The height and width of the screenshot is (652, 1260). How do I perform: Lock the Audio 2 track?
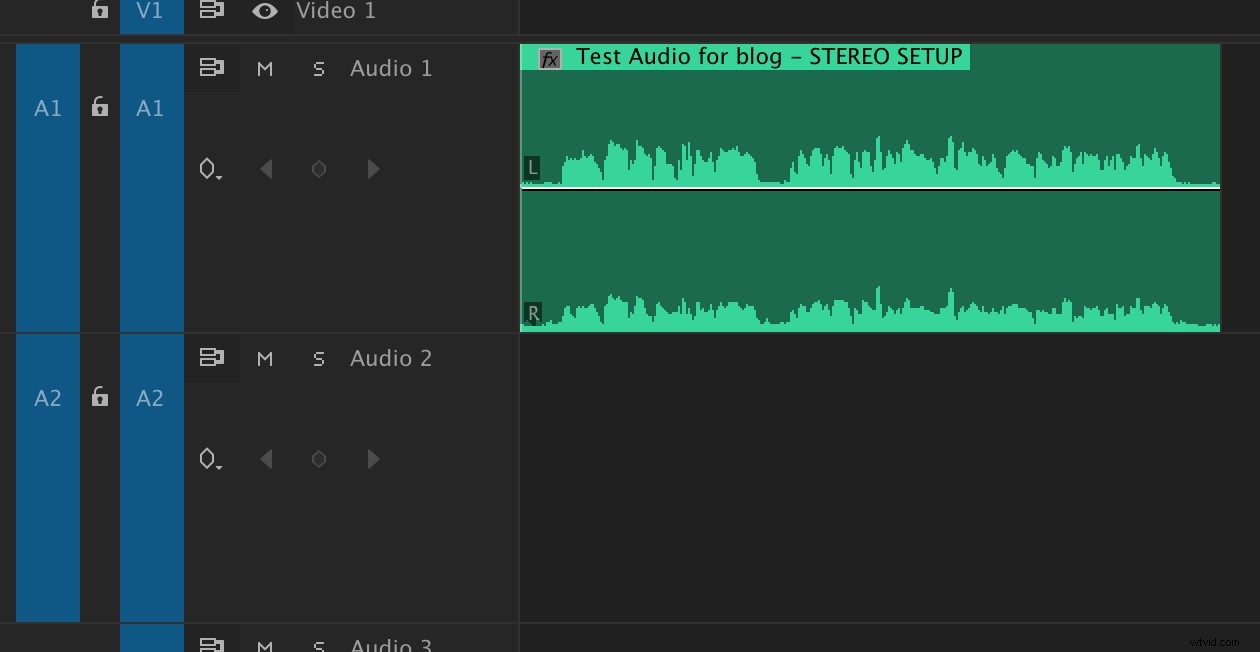coord(99,397)
